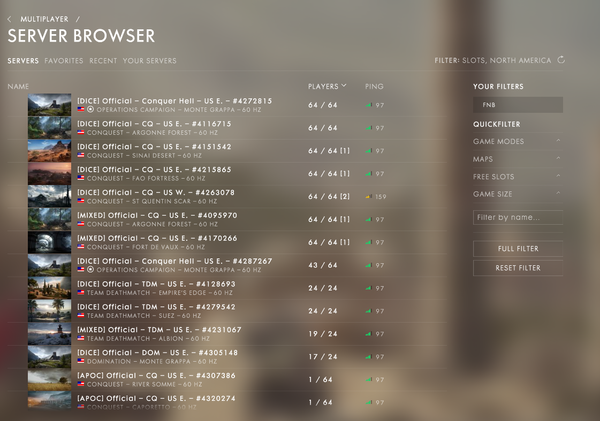
Task: Sort by Ping column header
Action: coord(374,86)
